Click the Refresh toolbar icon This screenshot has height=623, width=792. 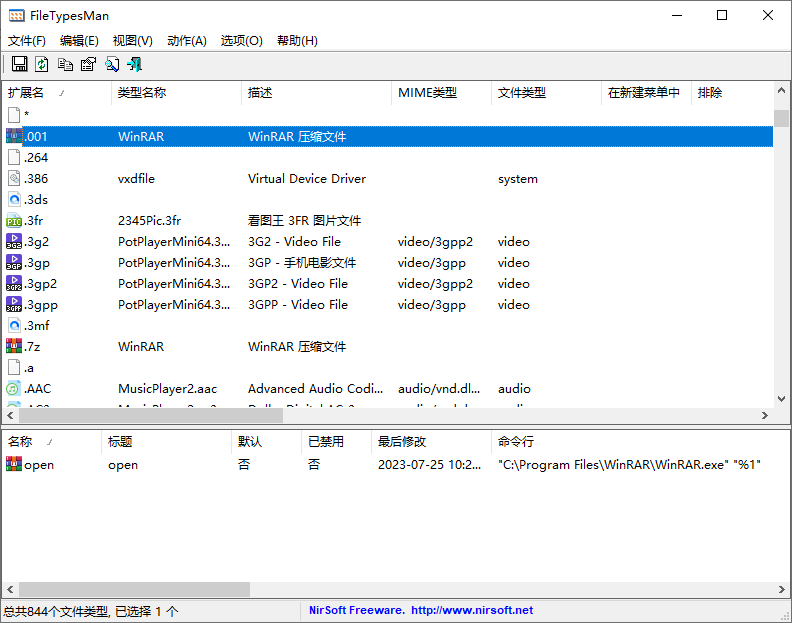click(42, 65)
